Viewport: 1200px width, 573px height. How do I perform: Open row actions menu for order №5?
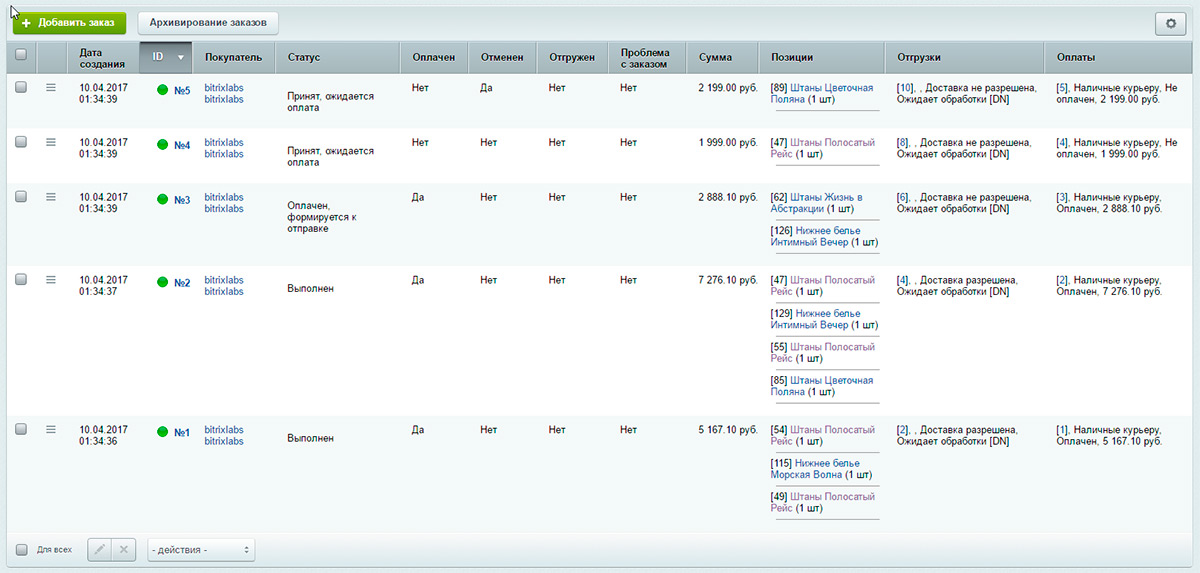click(x=51, y=88)
